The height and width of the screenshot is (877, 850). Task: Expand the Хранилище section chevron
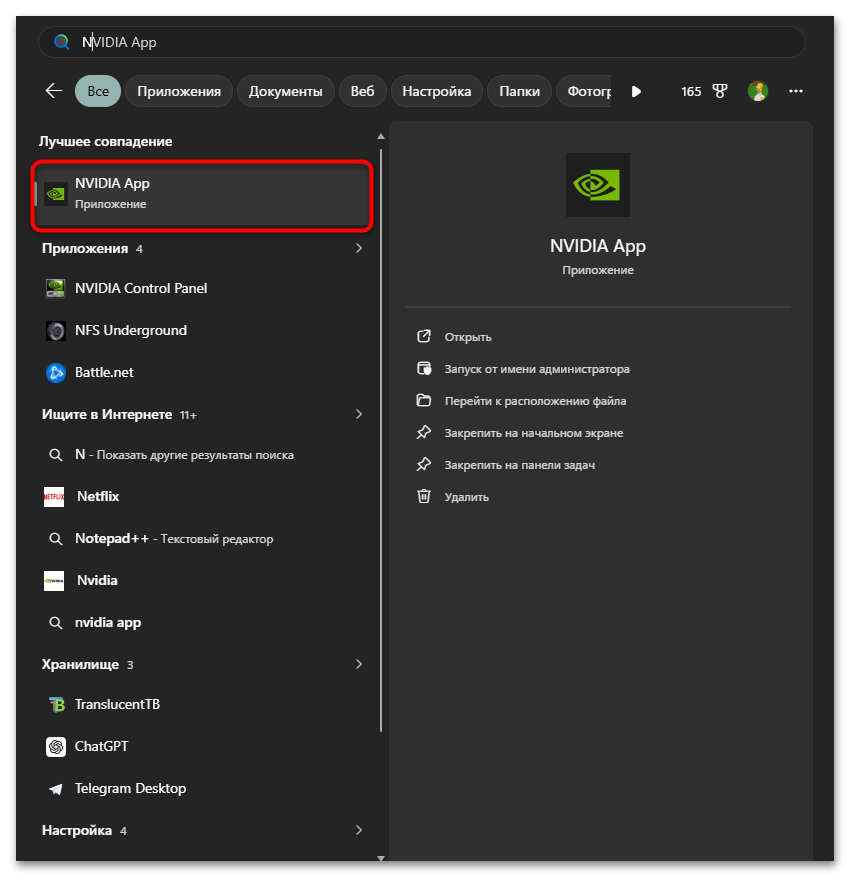point(359,664)
